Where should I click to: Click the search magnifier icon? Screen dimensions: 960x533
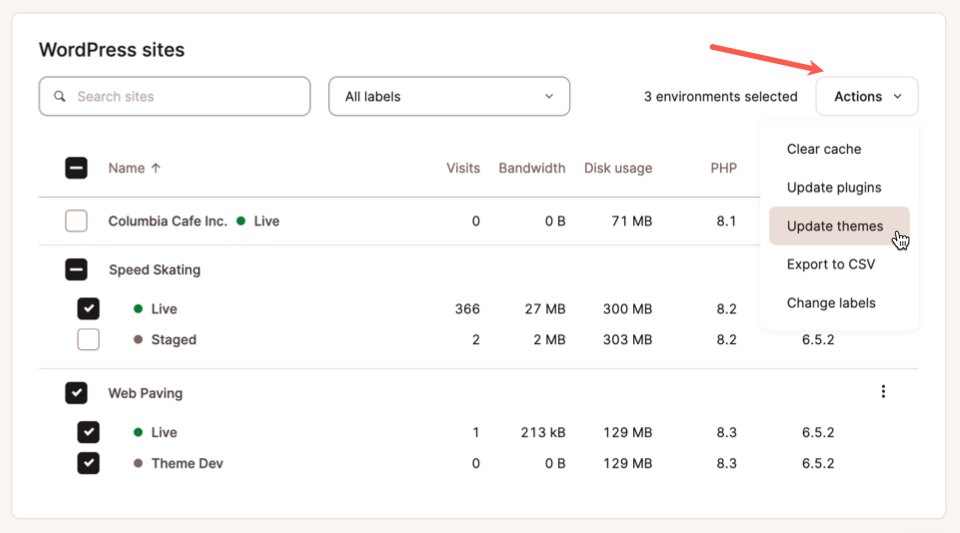click(x=59, y=97)
